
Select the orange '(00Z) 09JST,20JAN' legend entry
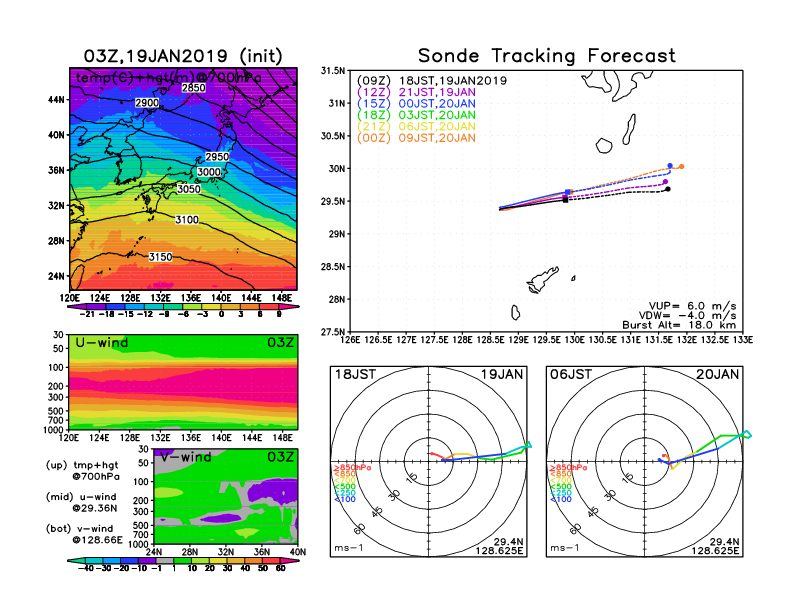pos(416,138)
